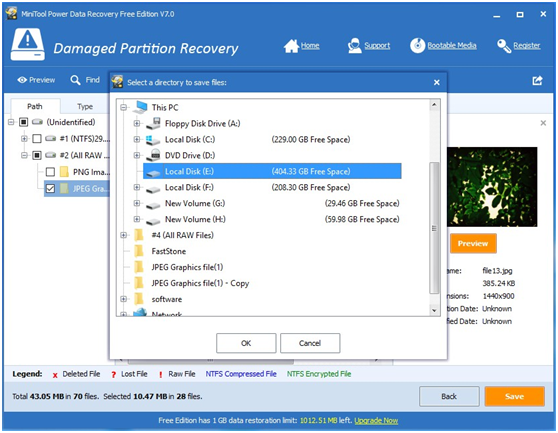The image size is (558, 433).
Task: Click the New Volume (G:) drive icon
Action: (153, 205)
